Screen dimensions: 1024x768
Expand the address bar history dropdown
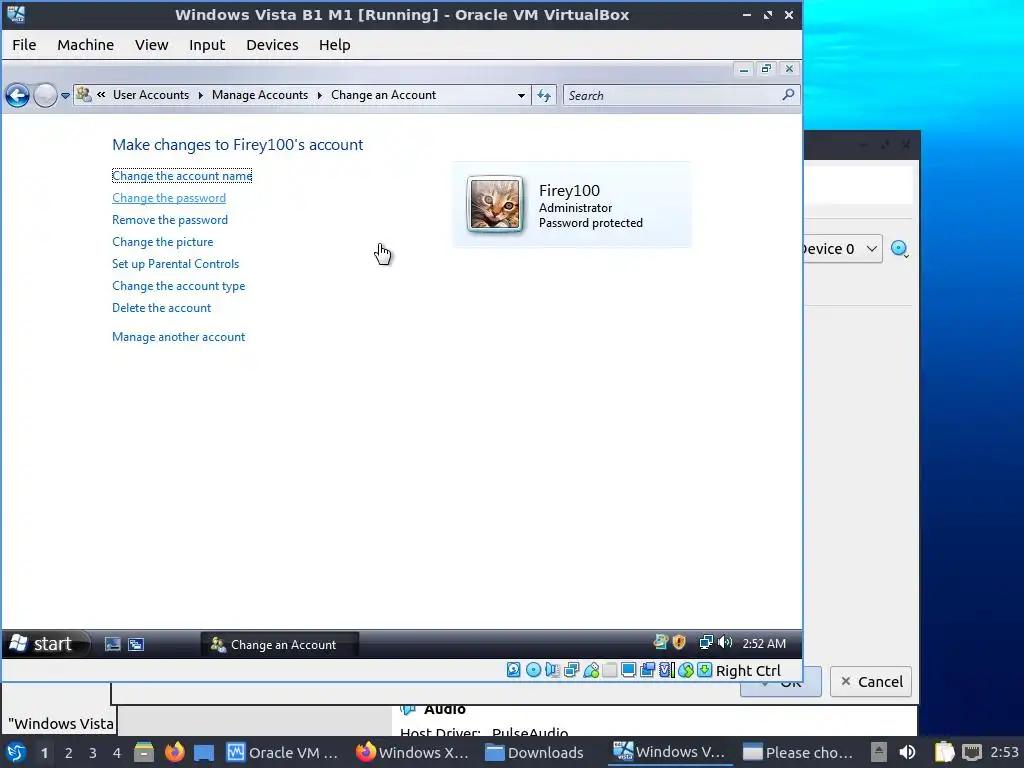point(521,95)
